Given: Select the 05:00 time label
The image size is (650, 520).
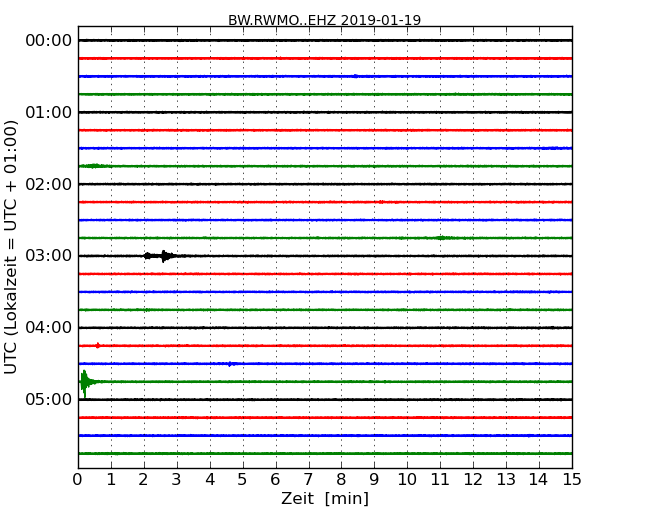Looking at the screenshot, I should pyautogui.click(x=49, y=399).
